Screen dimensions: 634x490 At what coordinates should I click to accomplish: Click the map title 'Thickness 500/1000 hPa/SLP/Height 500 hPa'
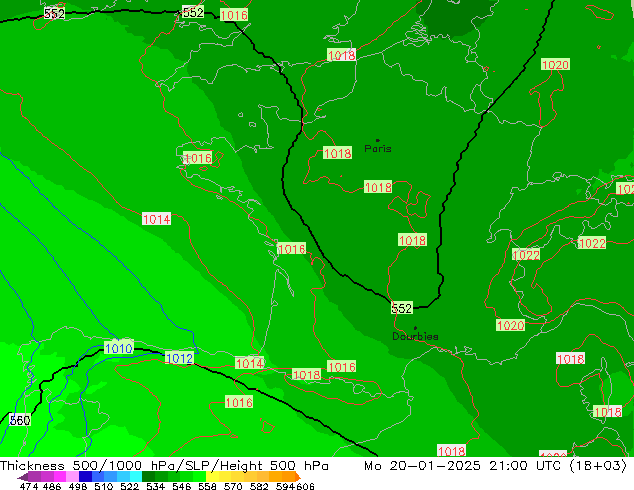pos(164,466)
